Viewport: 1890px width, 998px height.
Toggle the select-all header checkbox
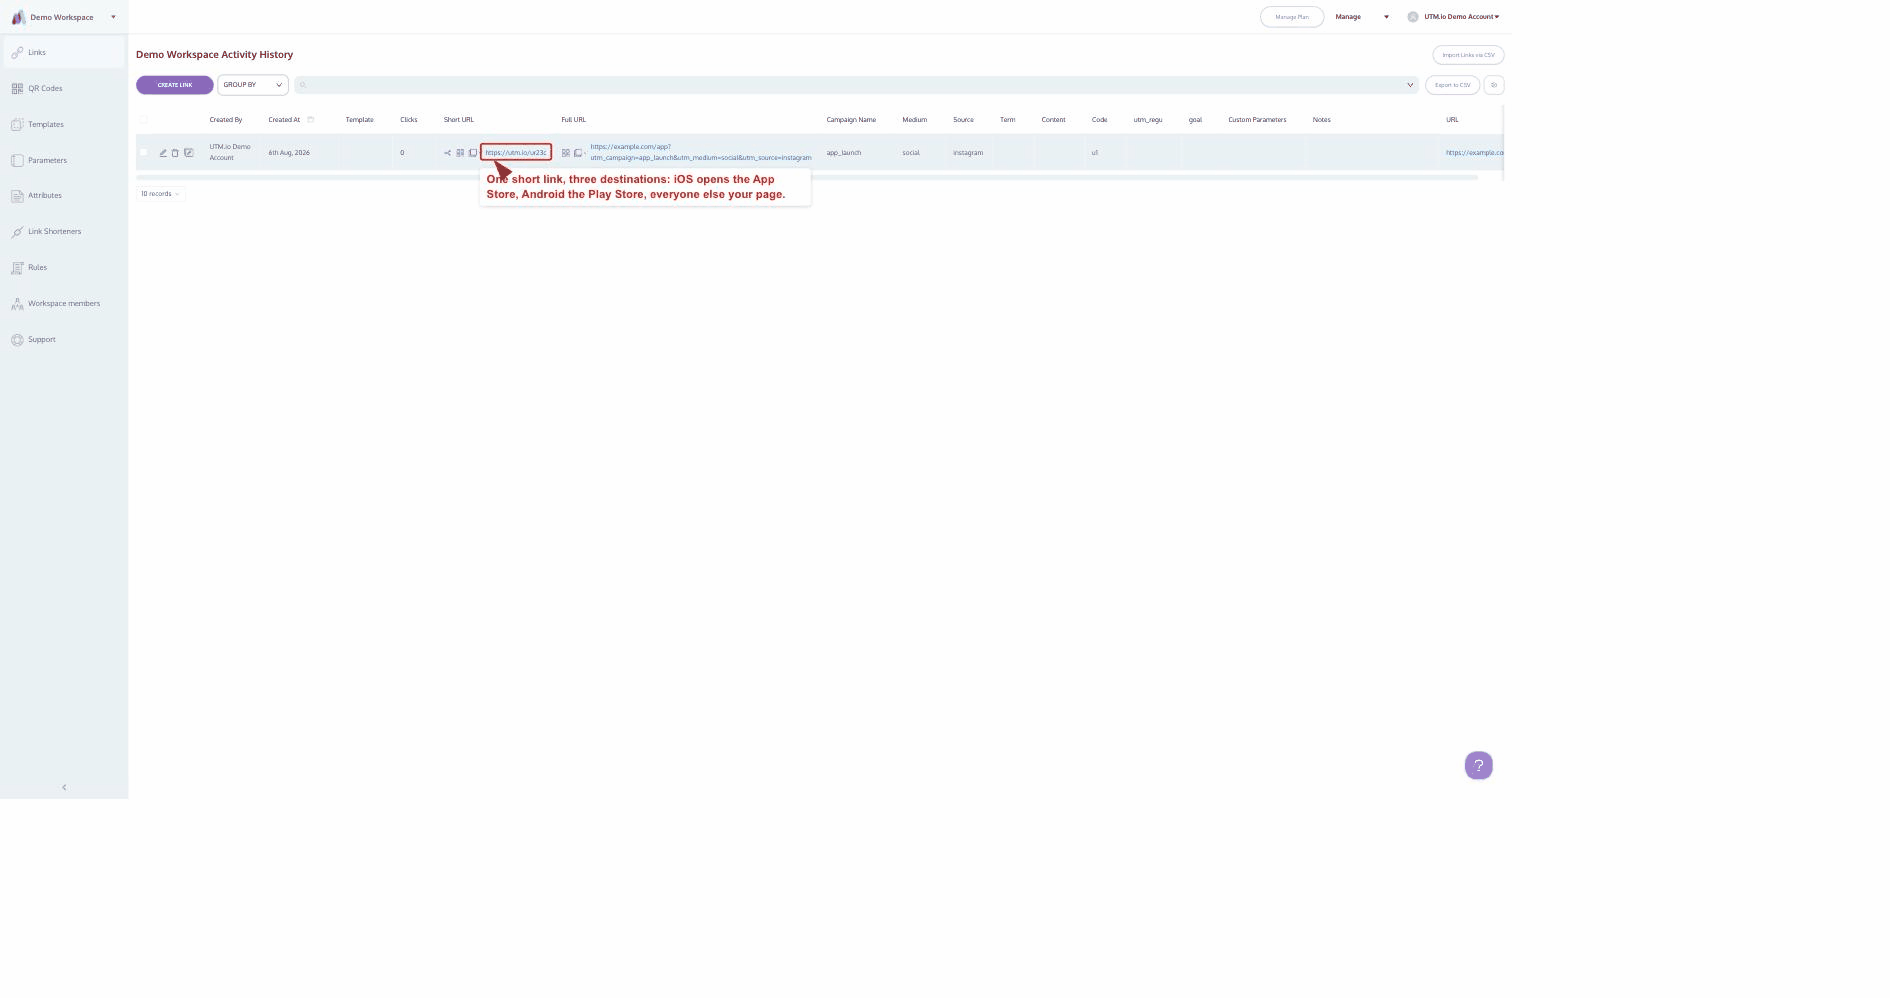[x=143, y=119]
